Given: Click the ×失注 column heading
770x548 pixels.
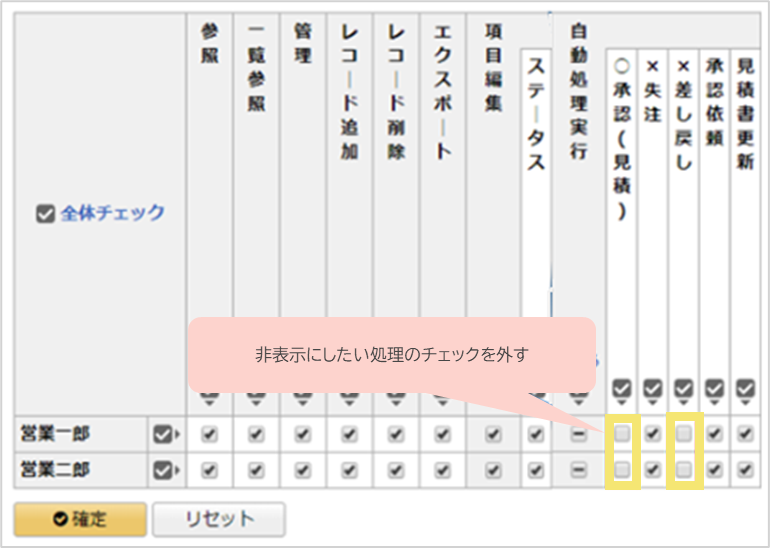Looking at the screenshot, I should click(652, 91).
